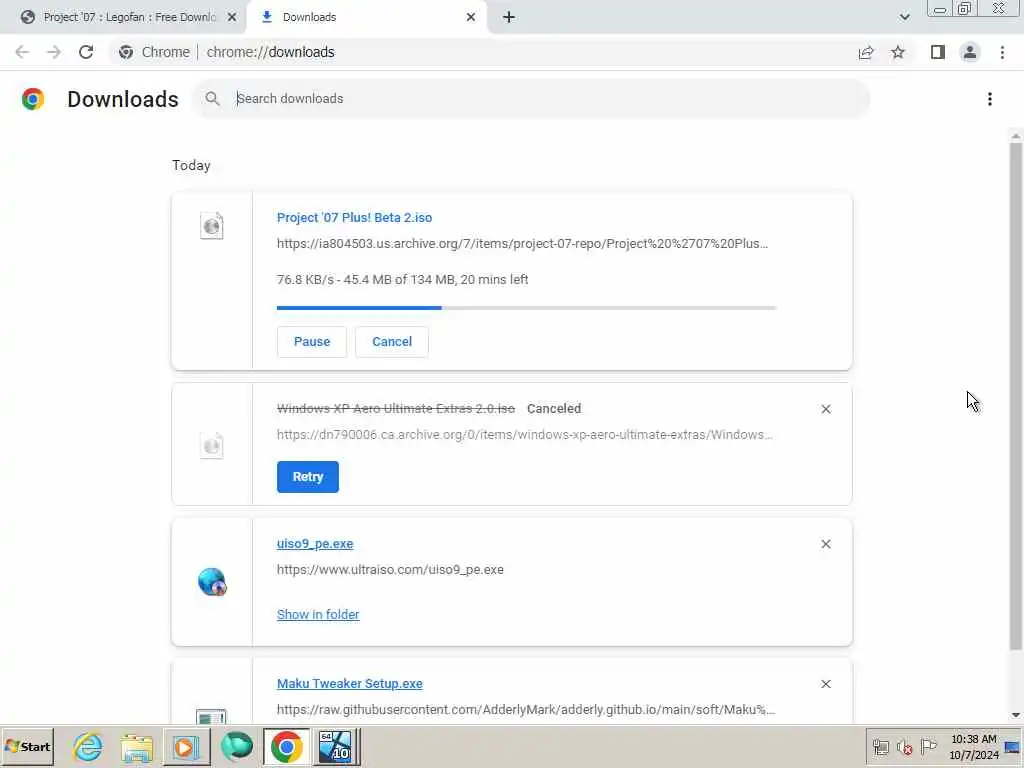
Task: Close the Project '07 Legofan tab
Action: [x=232, y=18]
